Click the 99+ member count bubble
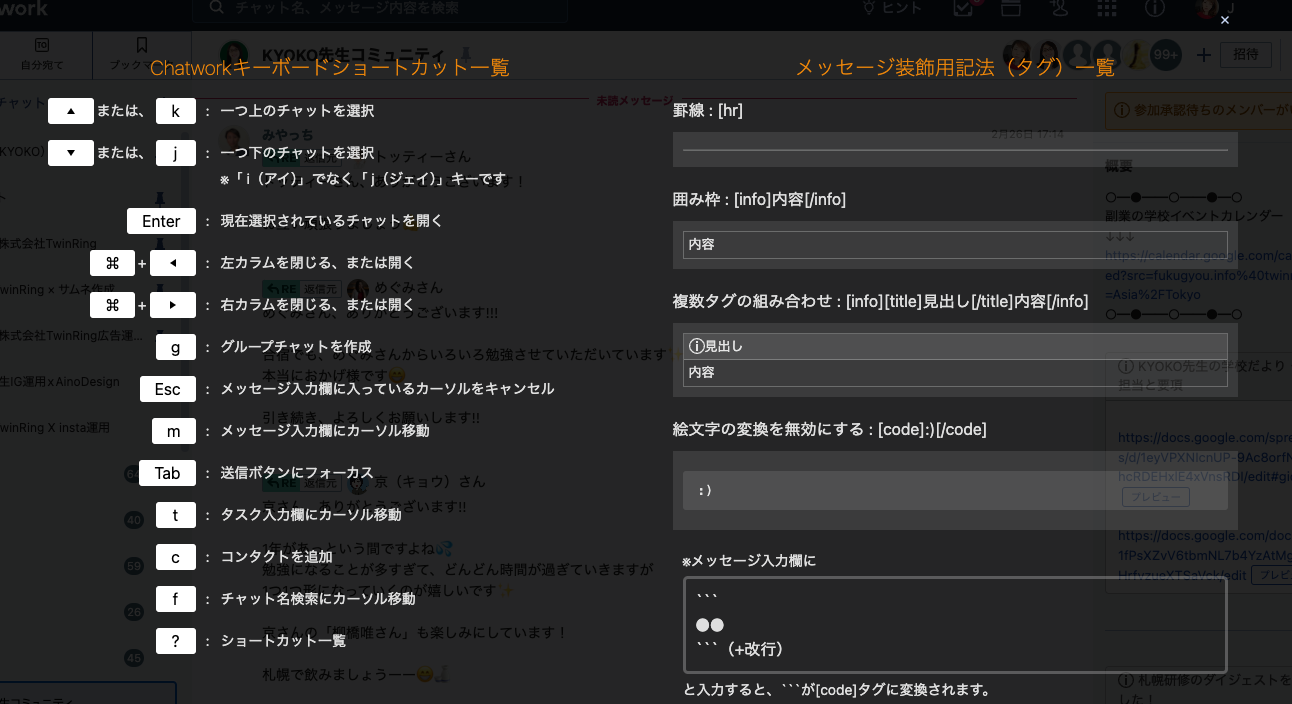Image resolution: width=1292 pixels, height=704 pixels. tap(1165, 55)
